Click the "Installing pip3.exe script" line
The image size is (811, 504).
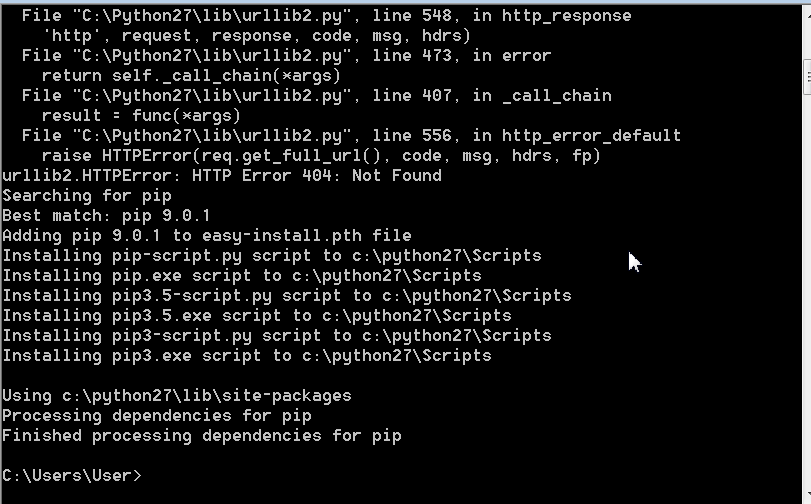click(246, 355)
